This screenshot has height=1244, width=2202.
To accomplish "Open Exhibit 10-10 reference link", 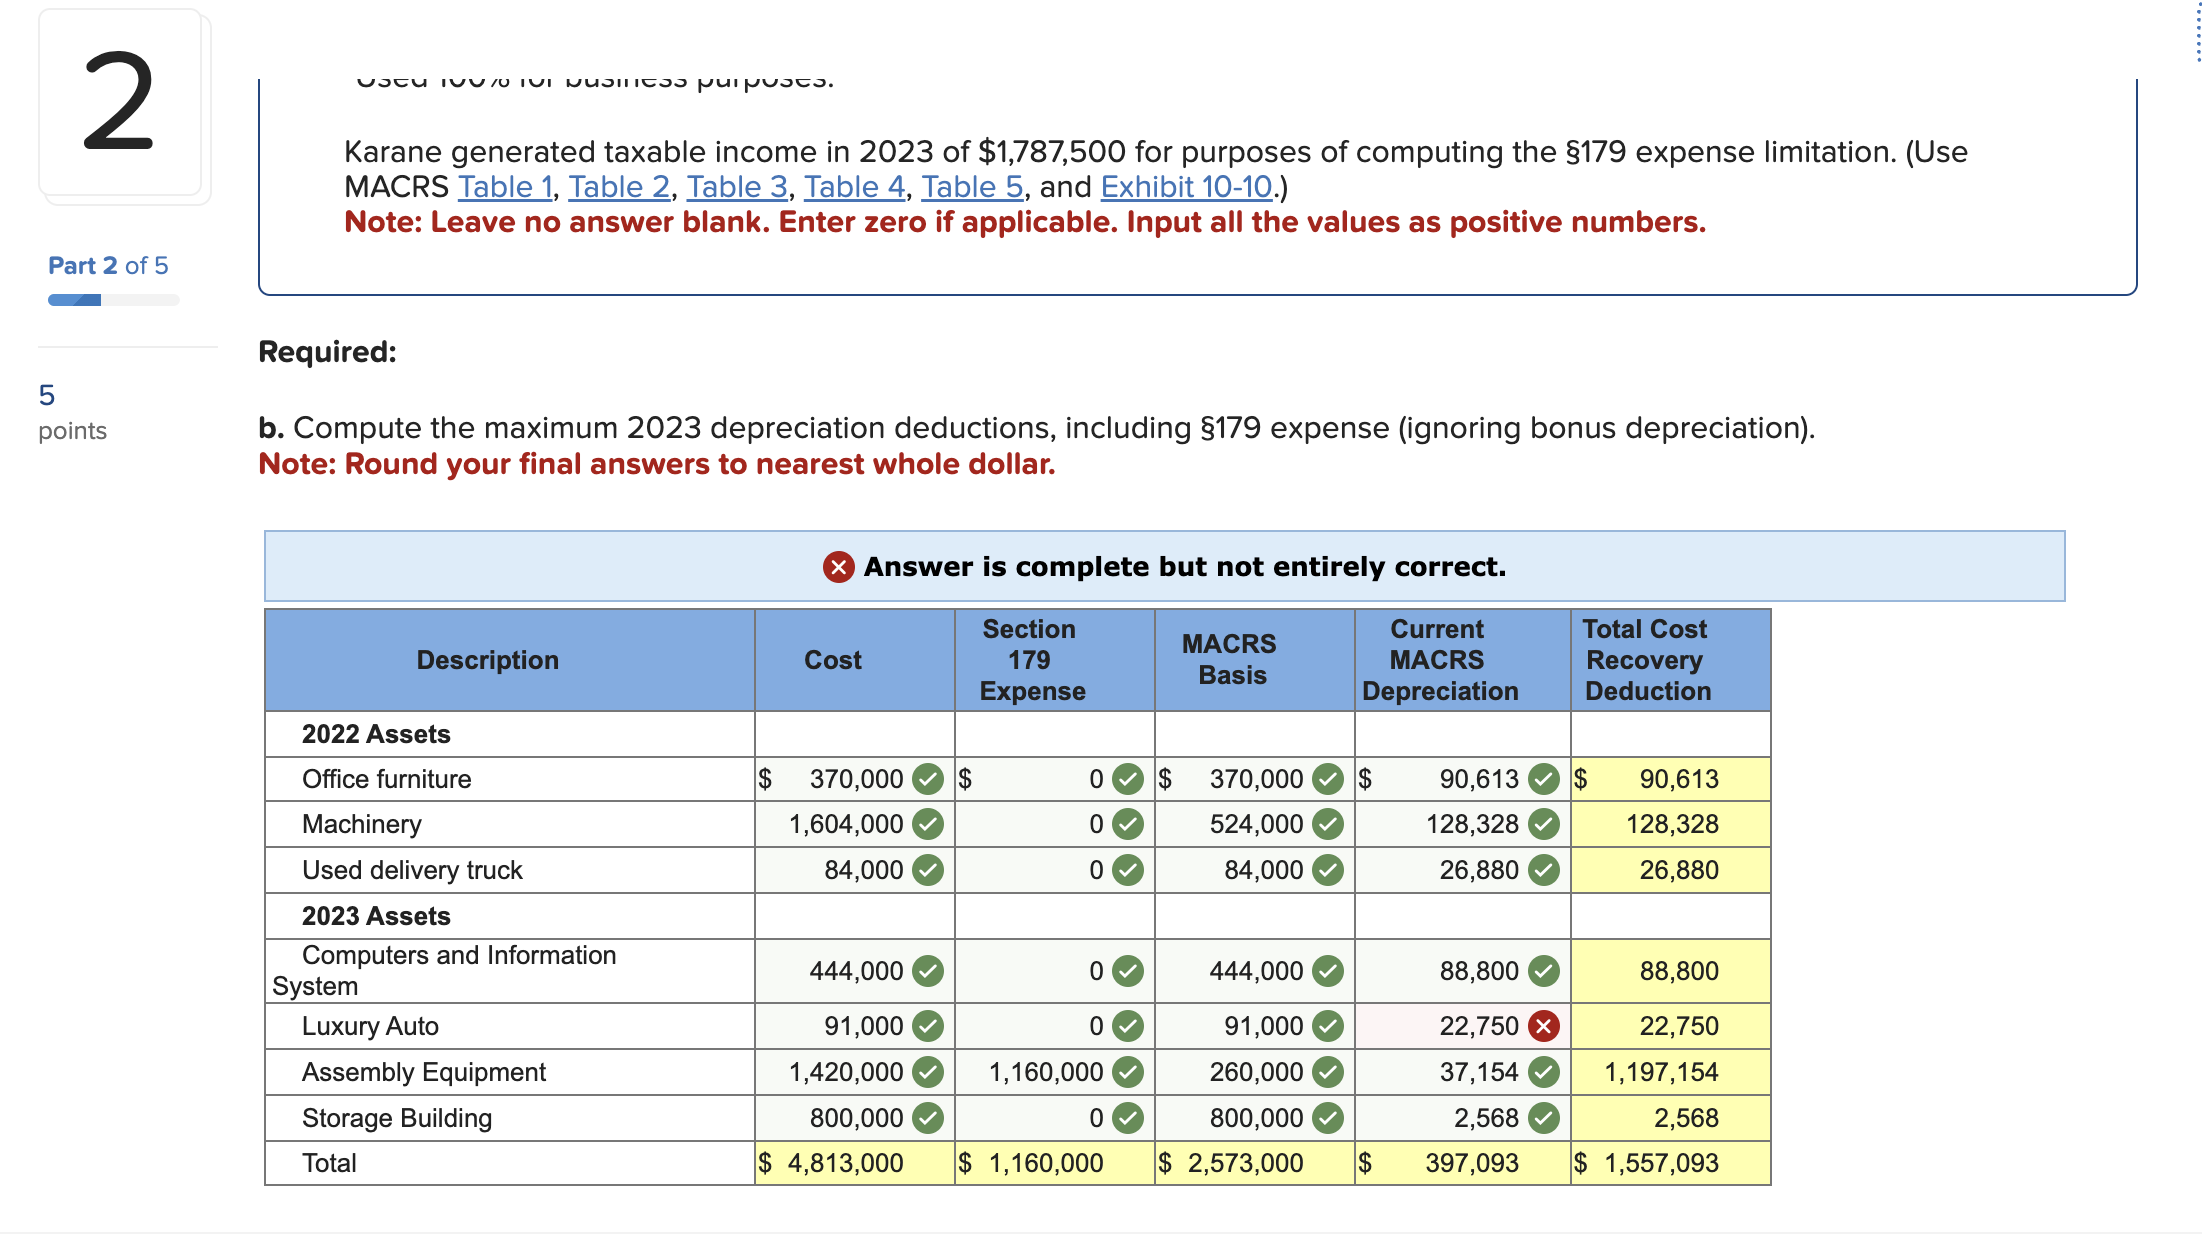I will (1185, 187).
